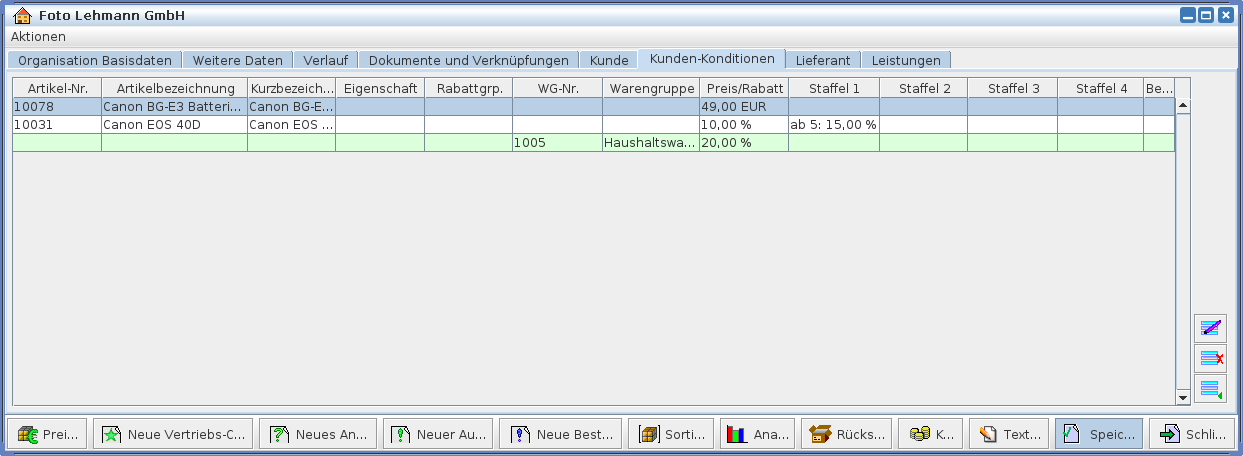Switch to Organisation Basisdaten tab
The width and height of the screenshot is (1243, 456).
pyautogui.click(x=96, y=60)
